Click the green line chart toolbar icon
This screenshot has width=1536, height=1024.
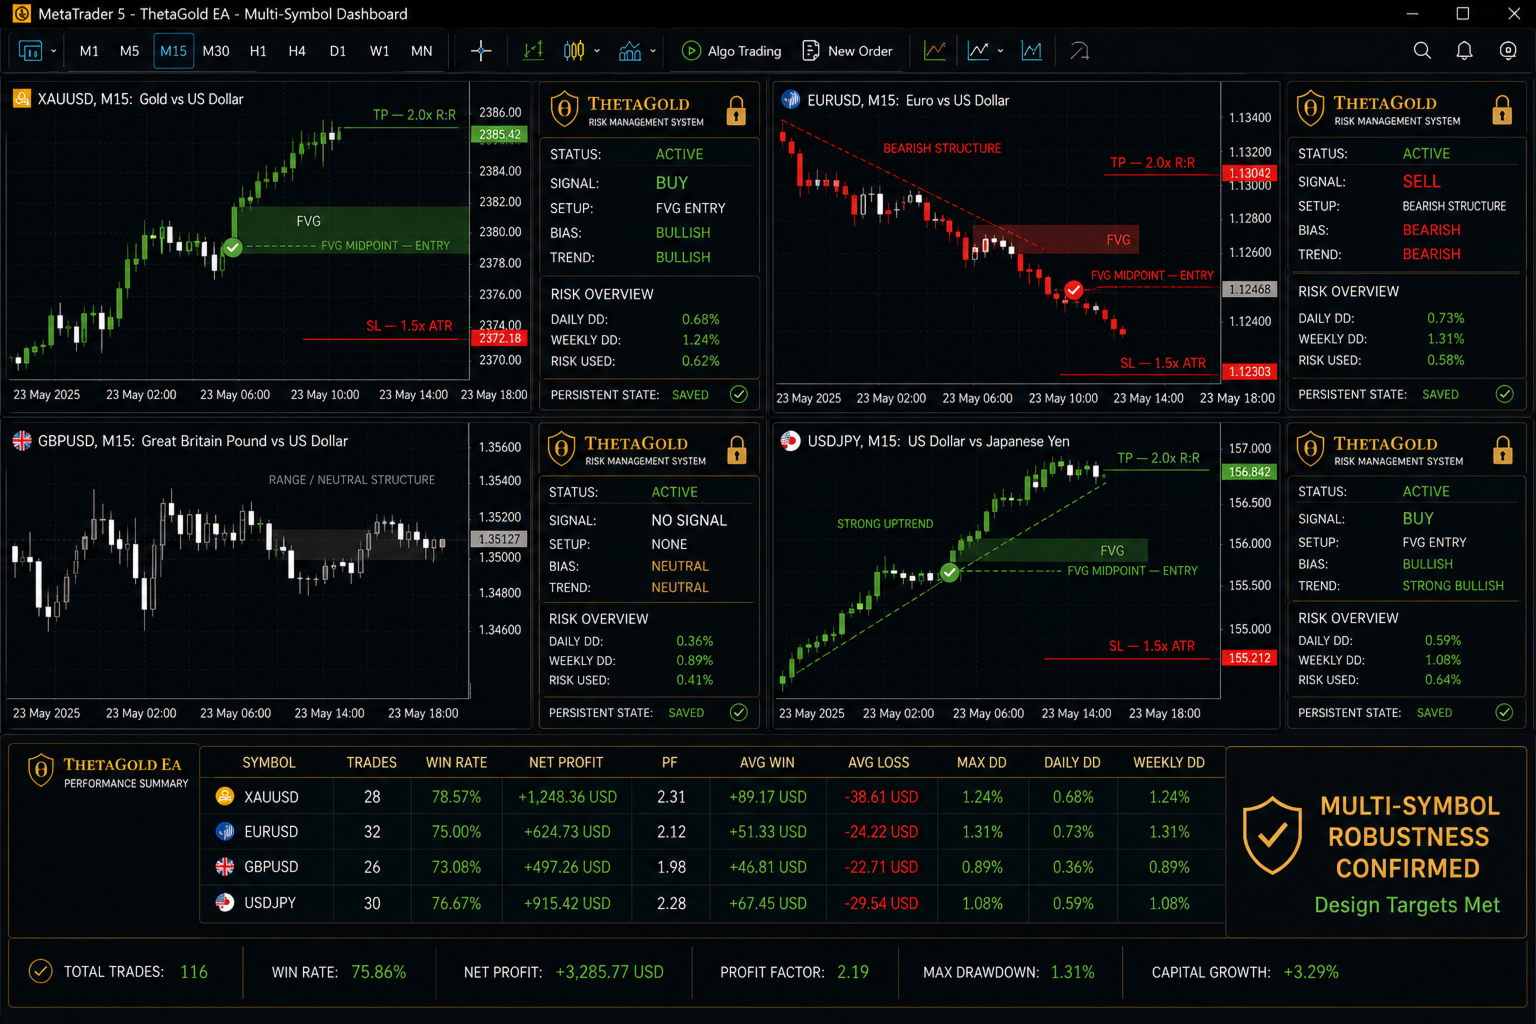[935, 51]
